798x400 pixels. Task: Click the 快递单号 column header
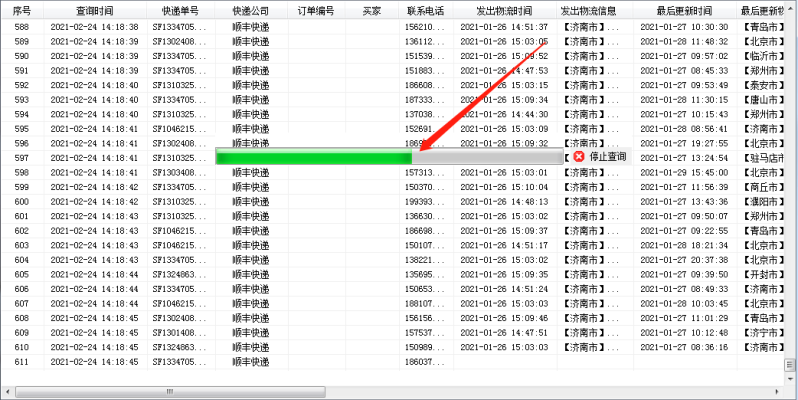click(x=180, y=11)
